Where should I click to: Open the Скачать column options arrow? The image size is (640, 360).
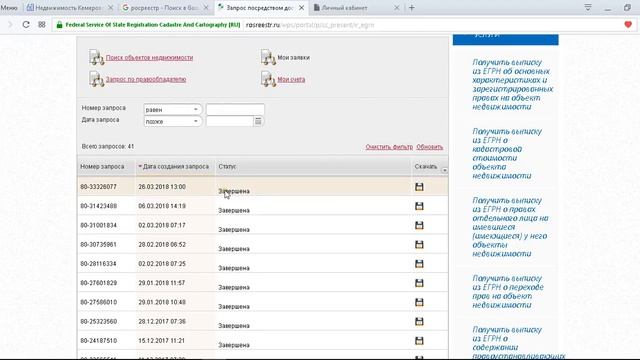coord(444,170)
